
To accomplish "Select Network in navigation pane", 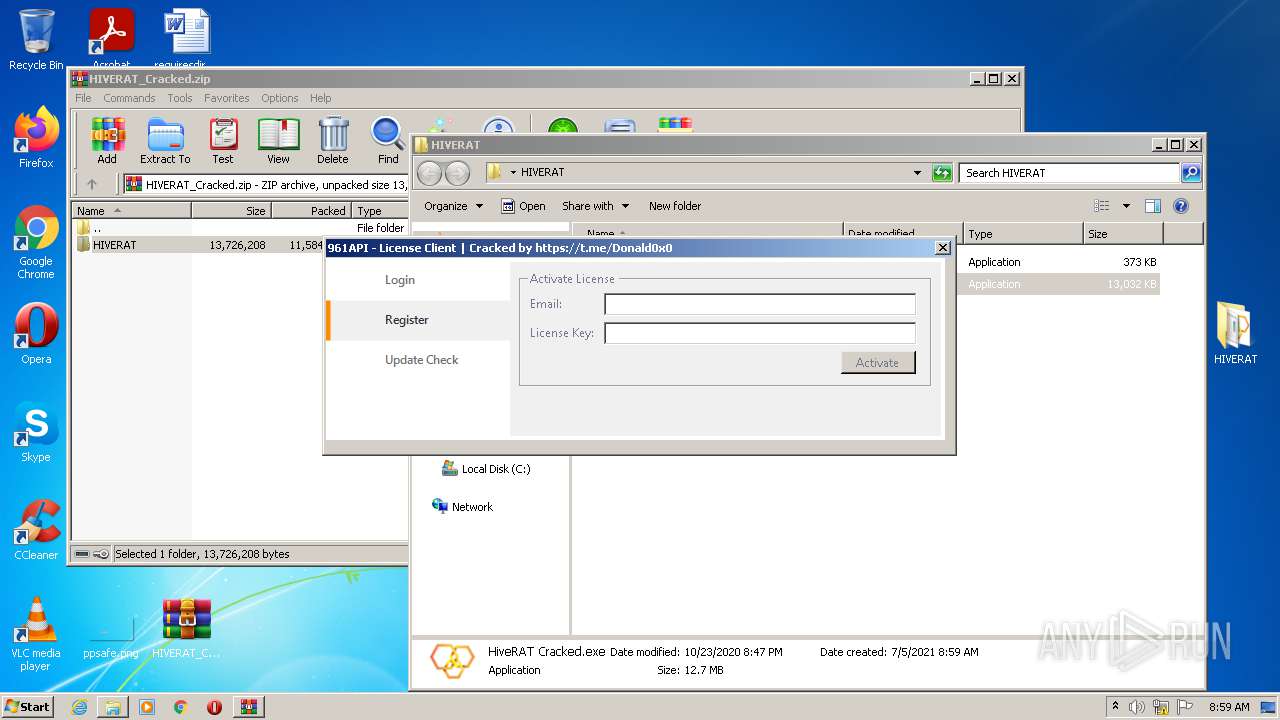I will [462, 507].
